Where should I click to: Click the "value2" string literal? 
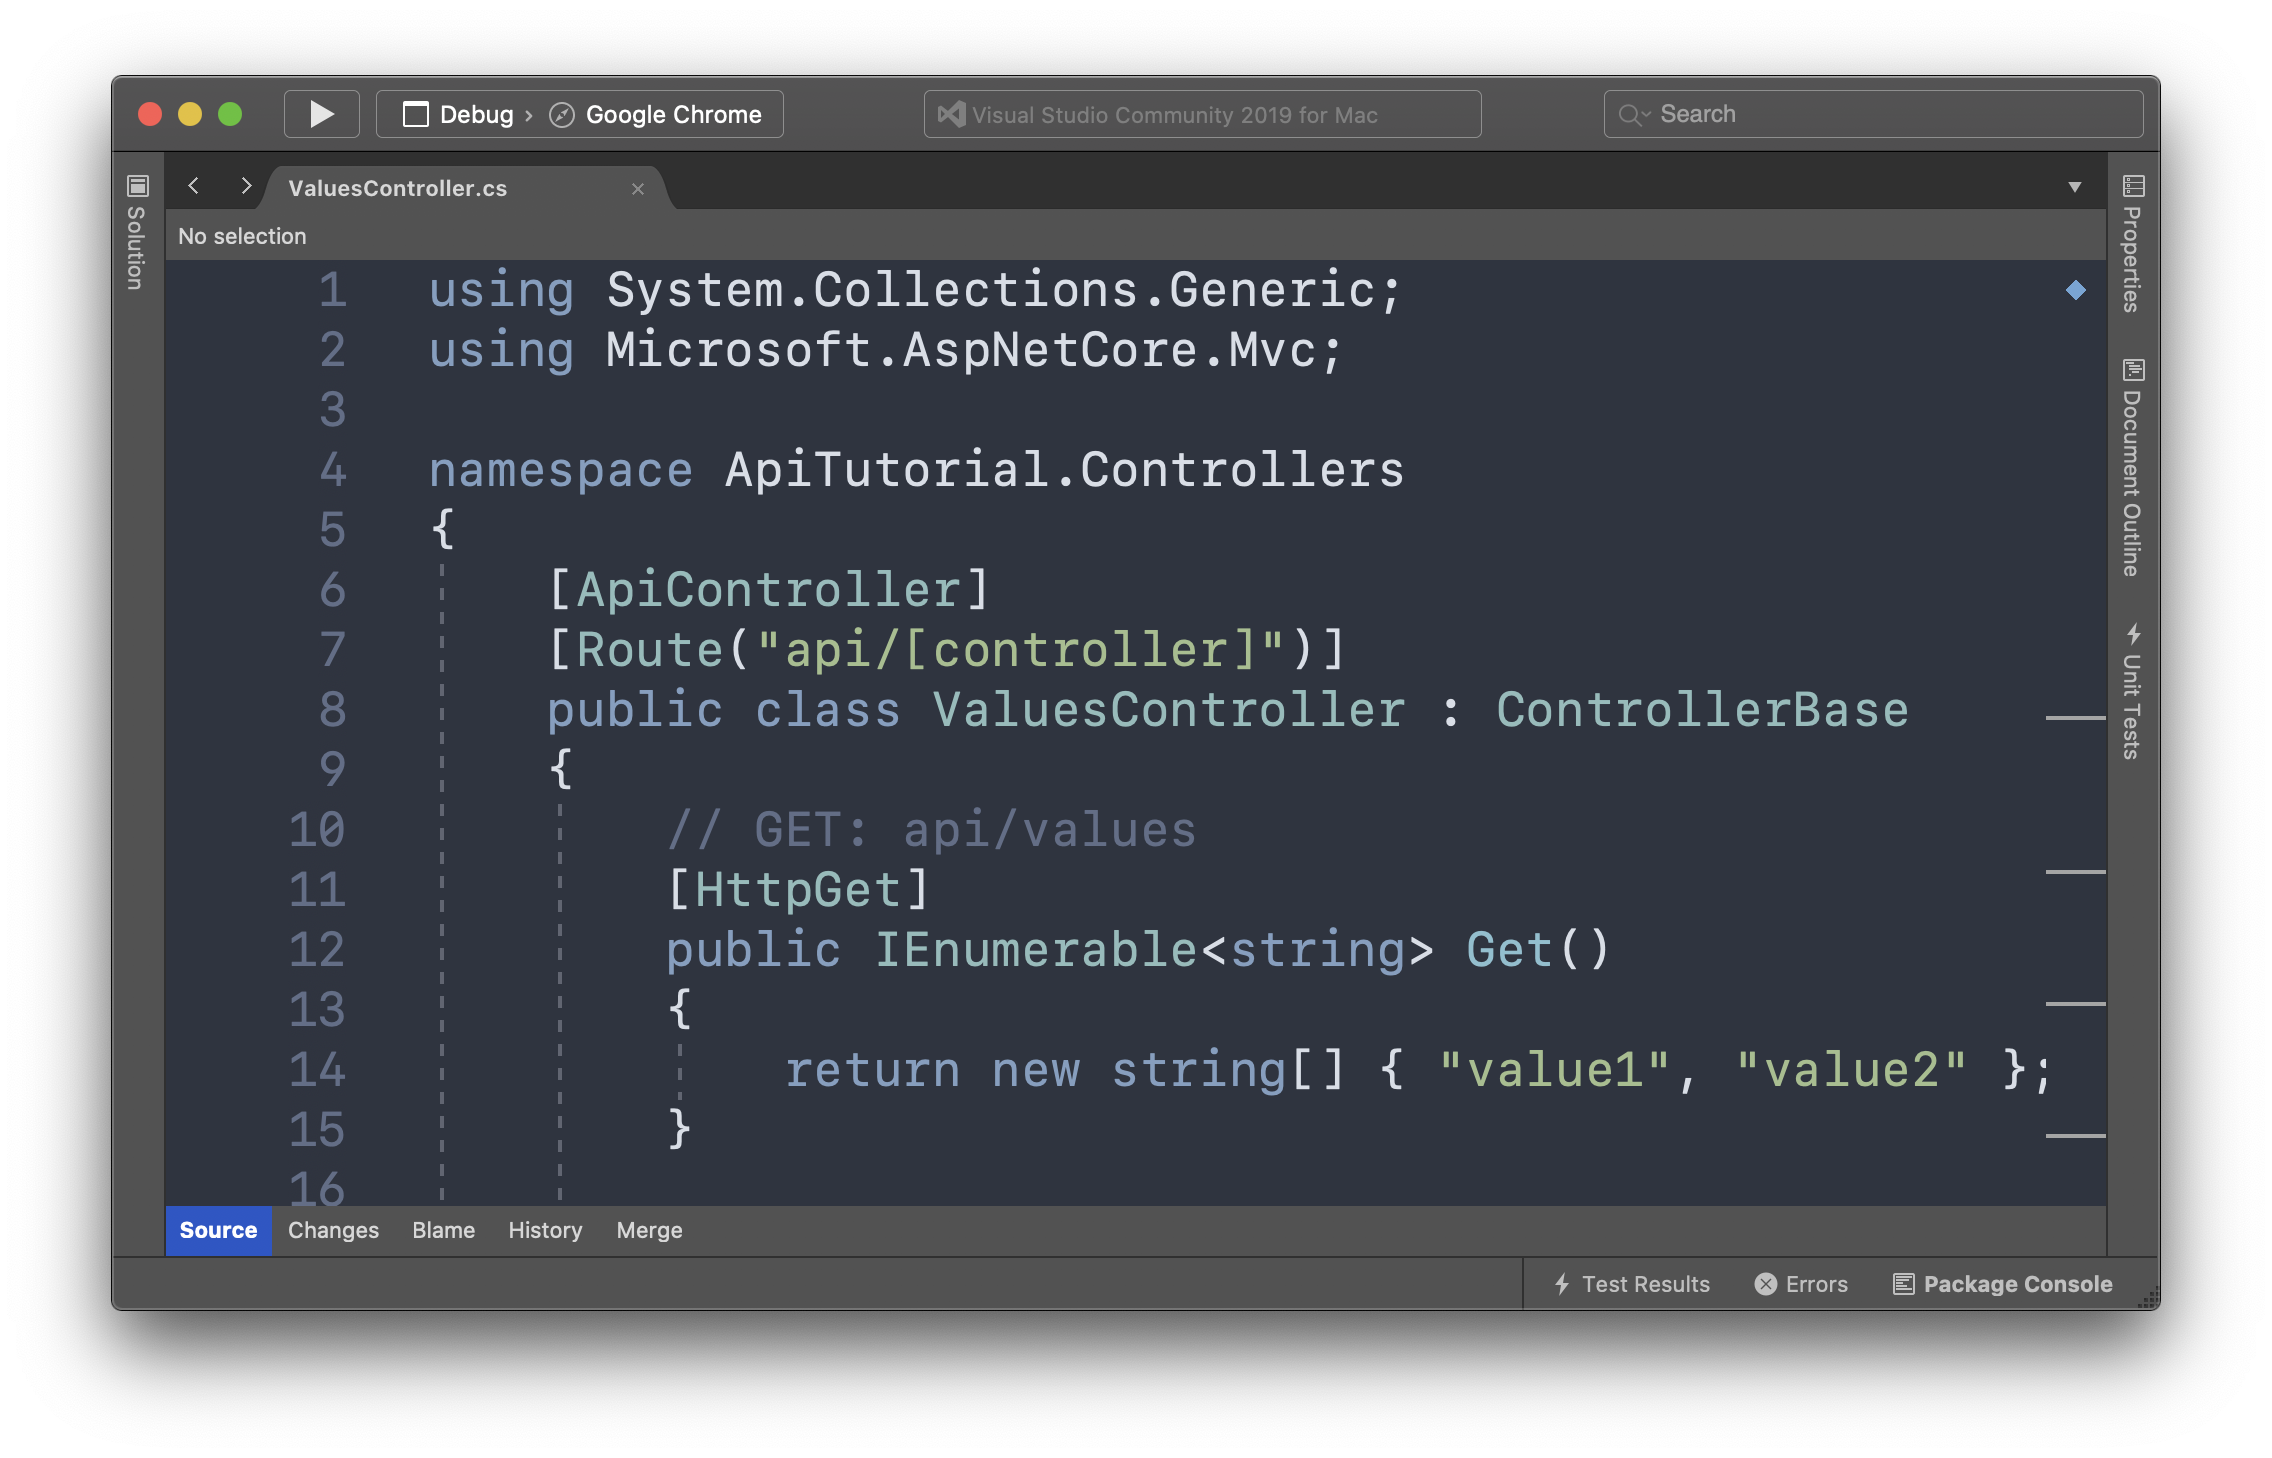1850,1070
